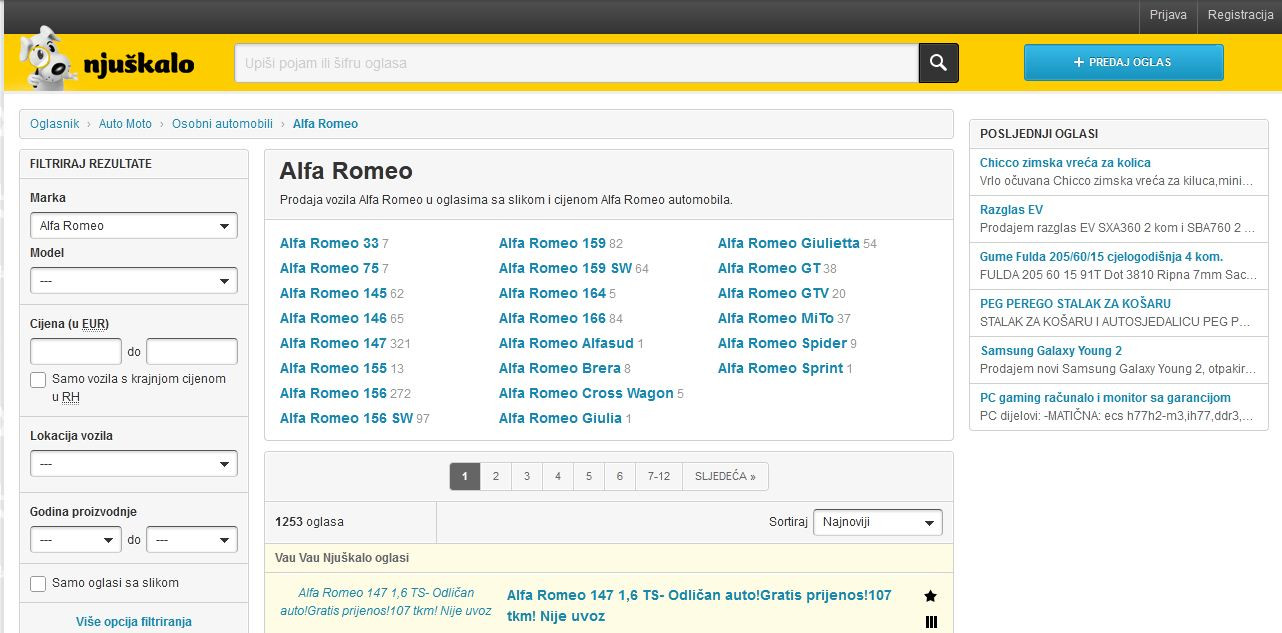Viewport: 1282px width, 633px height.
Task: Open the Alfa Romeo 156 model link
Action: point(333,393)
